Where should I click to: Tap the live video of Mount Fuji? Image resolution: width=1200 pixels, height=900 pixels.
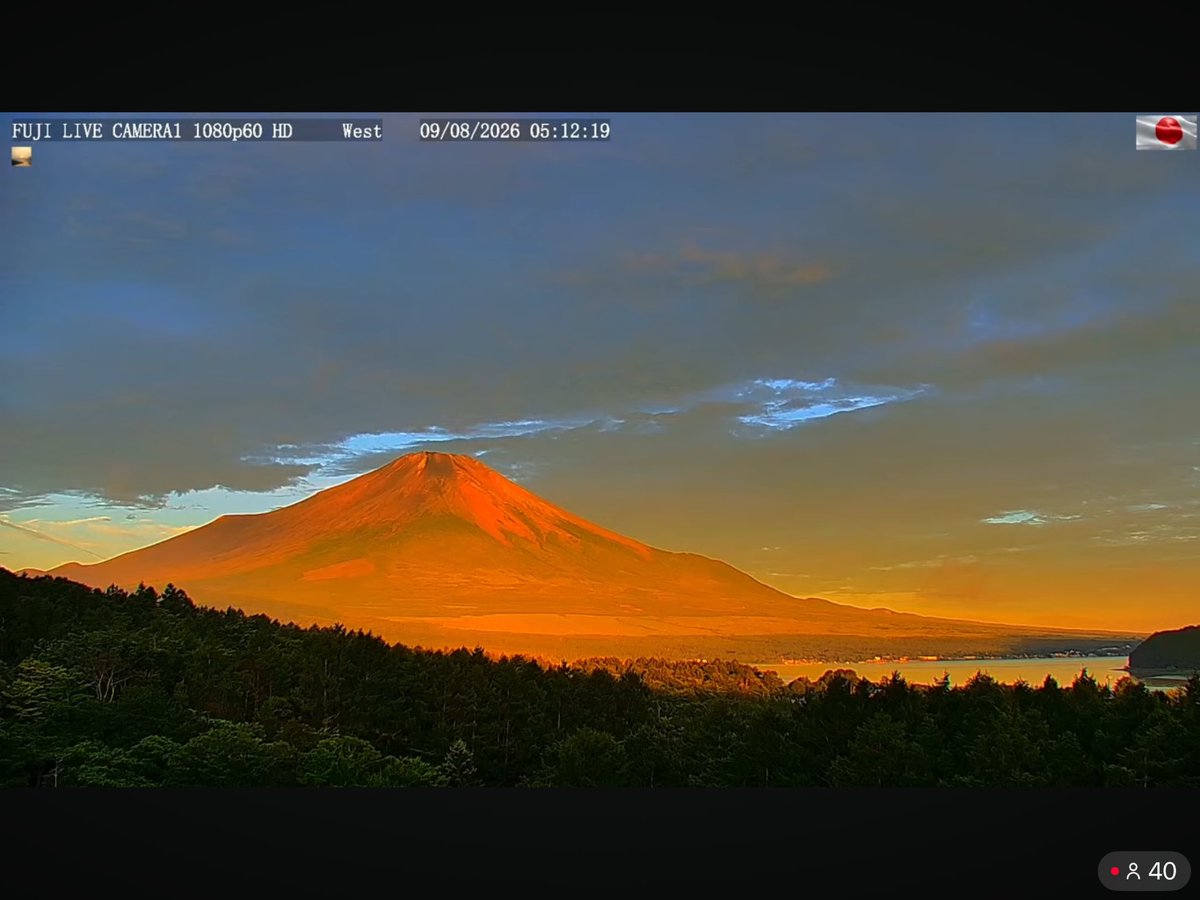[600, 449]
